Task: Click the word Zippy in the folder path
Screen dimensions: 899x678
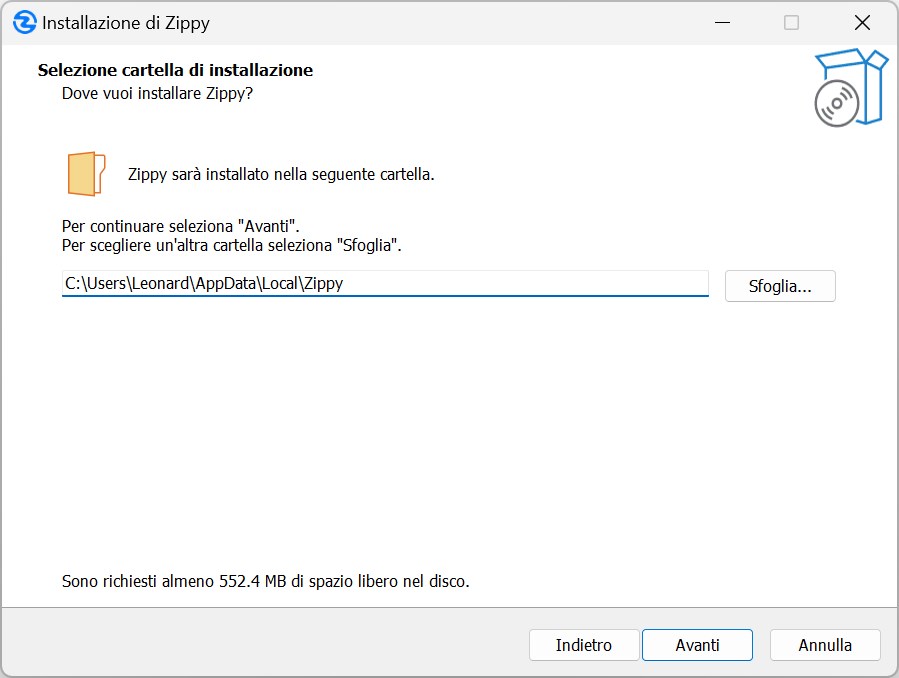Action: click(x=324, y=284)
